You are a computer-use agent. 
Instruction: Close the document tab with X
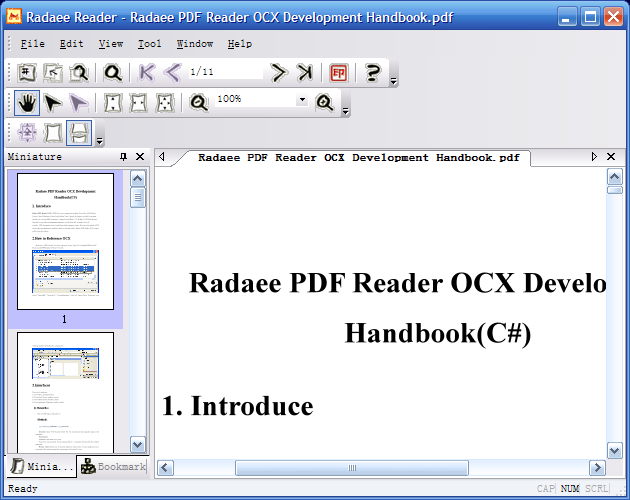[611, 157]
